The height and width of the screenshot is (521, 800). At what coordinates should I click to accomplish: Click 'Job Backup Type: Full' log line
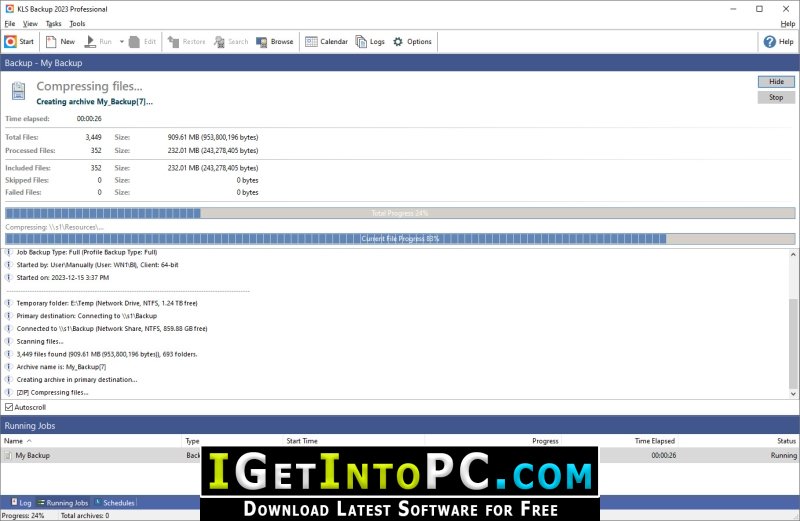coord(87,252)
